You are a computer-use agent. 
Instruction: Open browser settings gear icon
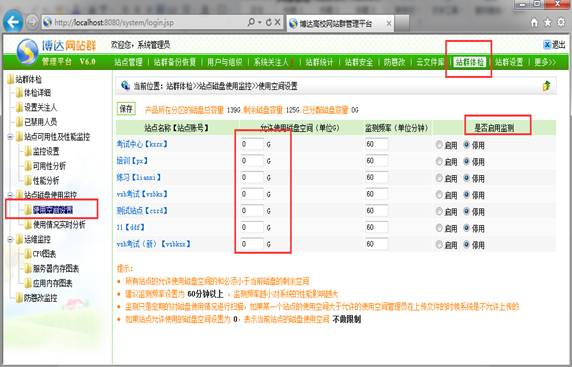point(561,23)
